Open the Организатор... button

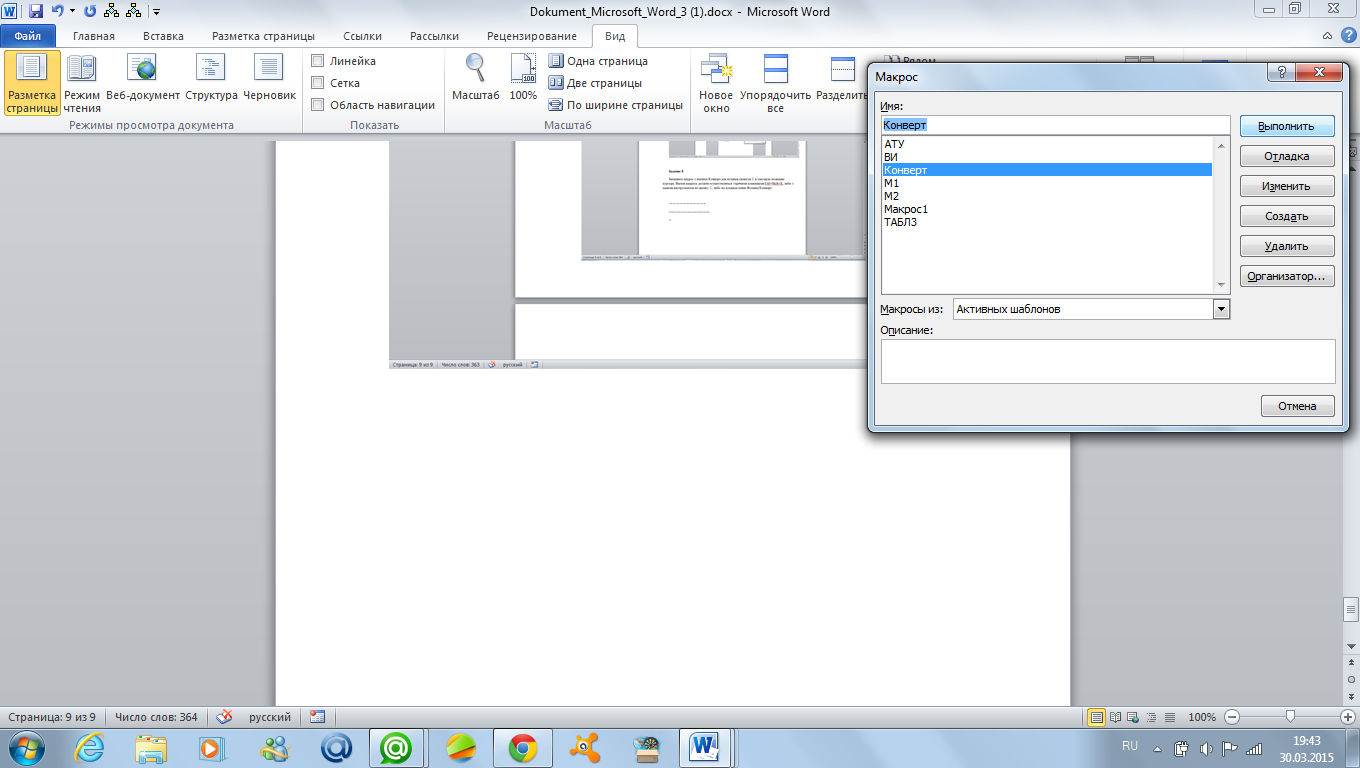coord(1287,276)
